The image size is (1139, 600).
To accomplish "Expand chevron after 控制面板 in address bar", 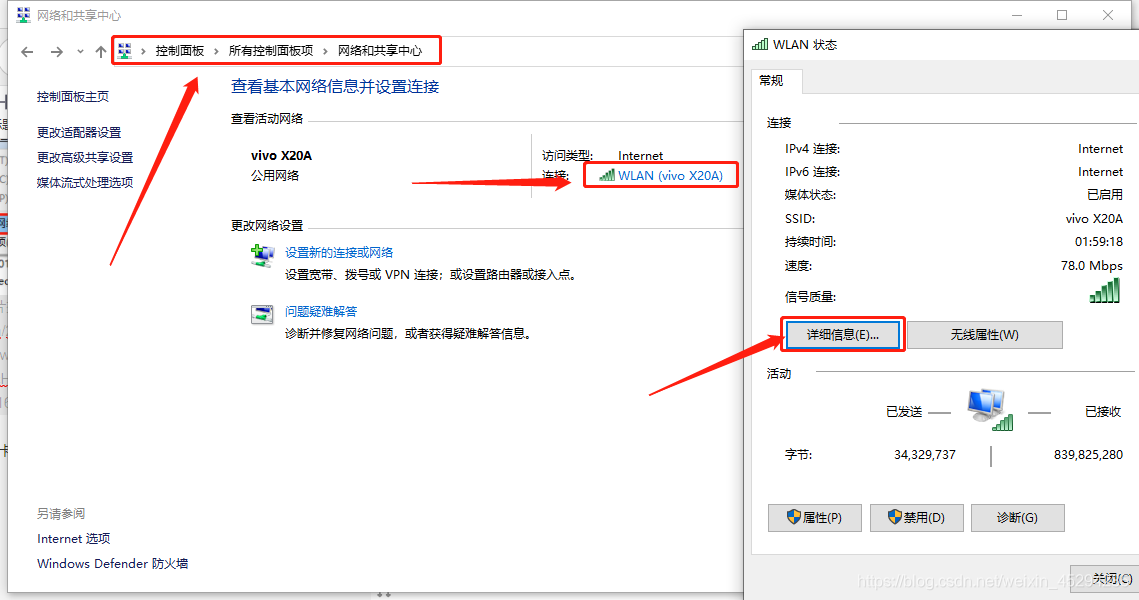I will pyautogui.click(x=216, y=51).
